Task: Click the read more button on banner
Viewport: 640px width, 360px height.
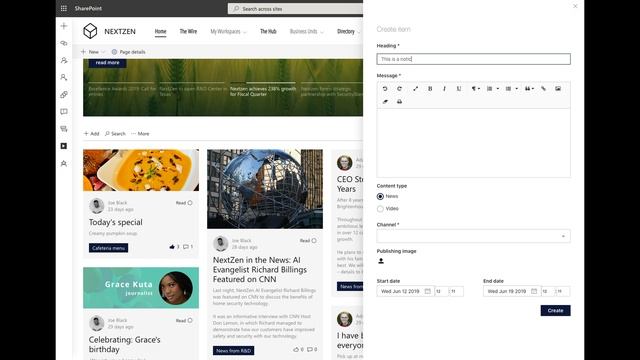Action: click(x=107, y=63)
